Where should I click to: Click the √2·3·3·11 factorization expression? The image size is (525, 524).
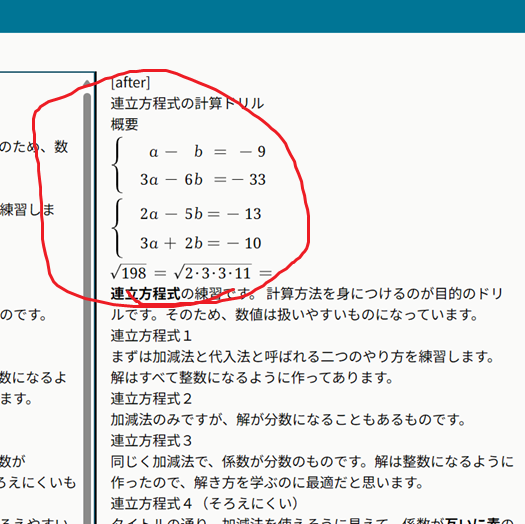click(x=213, y=273)
